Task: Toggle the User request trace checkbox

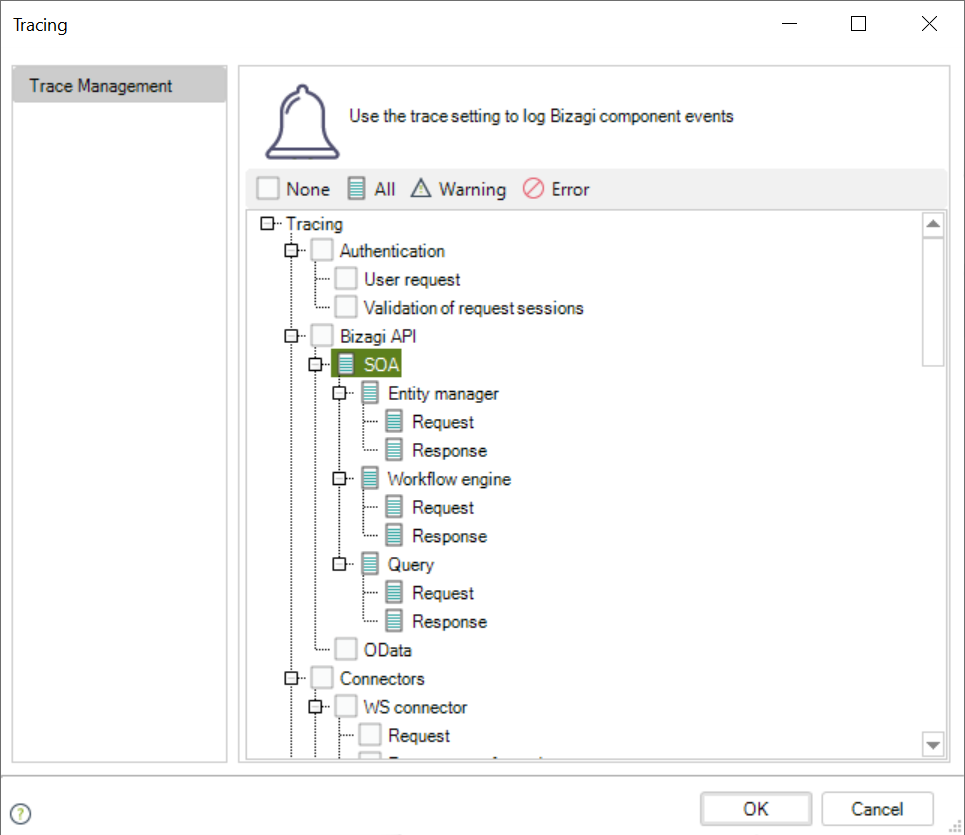Action: pos(346,279)
